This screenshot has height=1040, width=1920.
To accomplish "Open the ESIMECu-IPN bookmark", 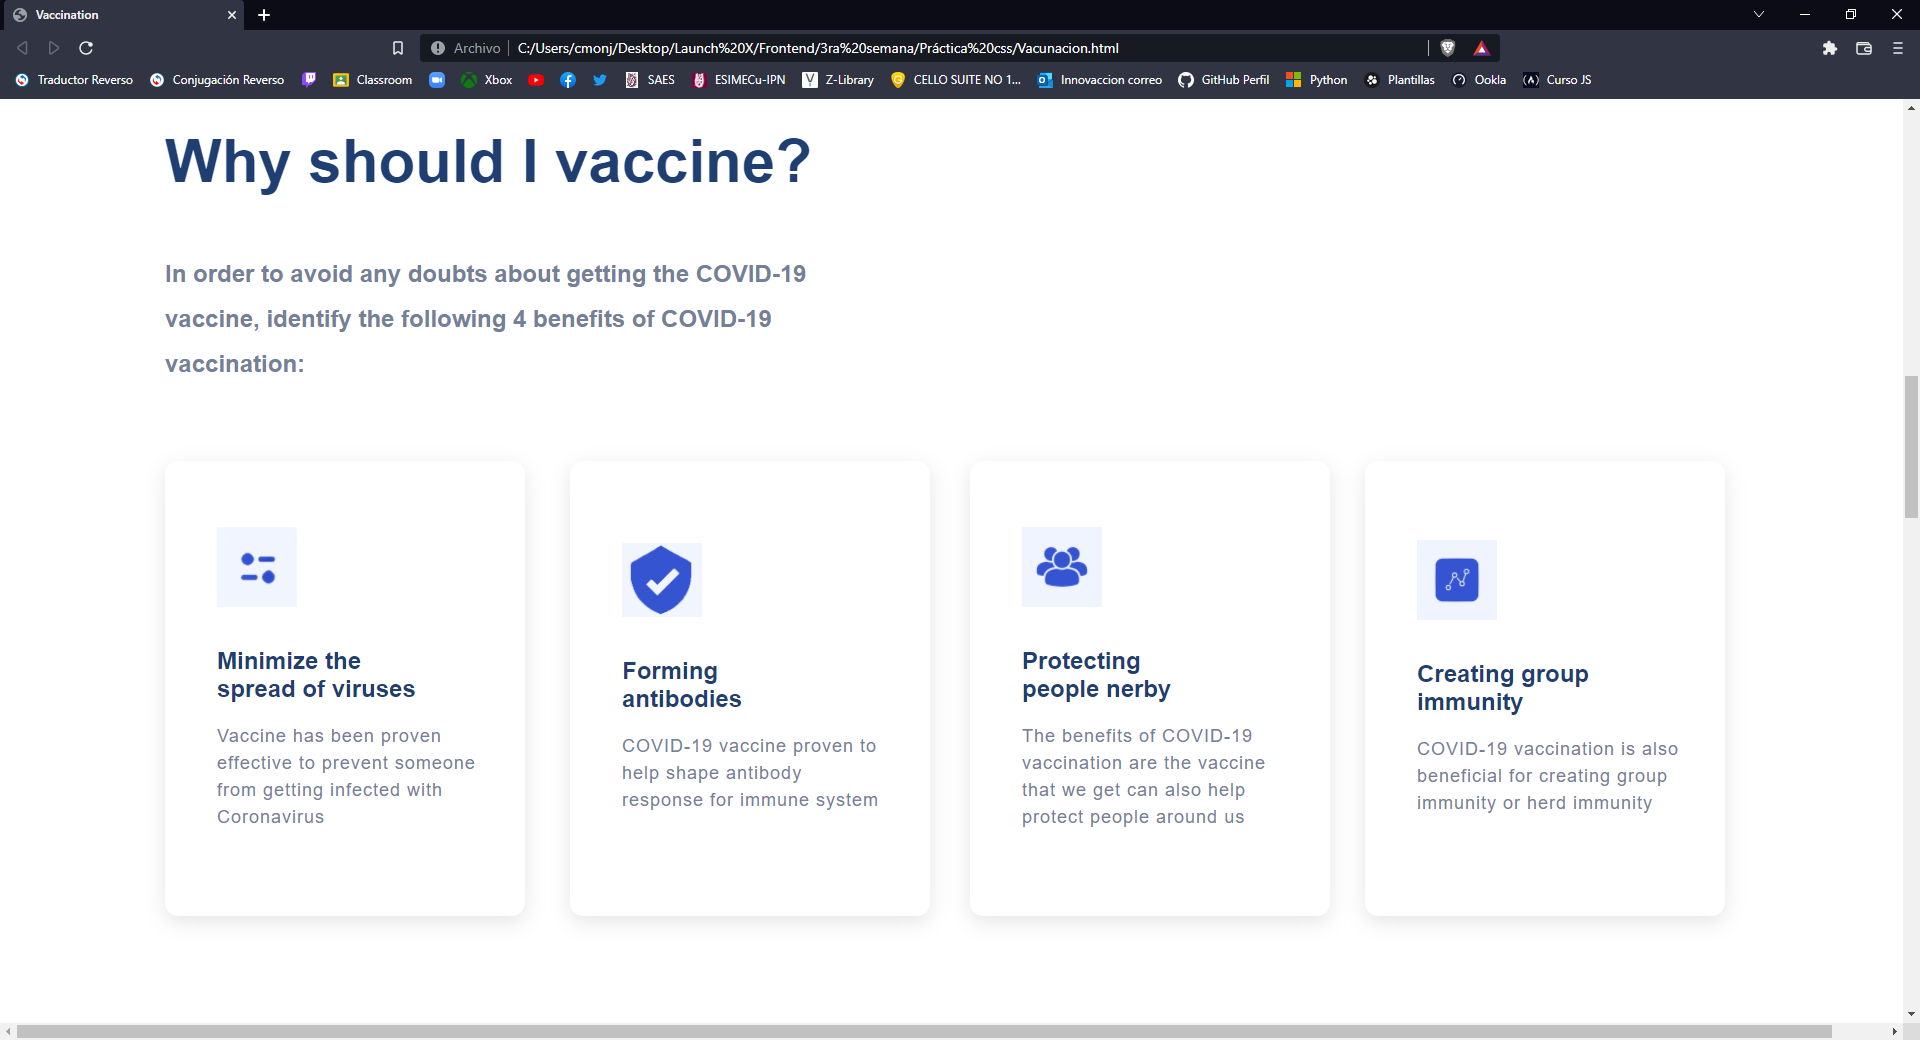I will (x=739, y=80).
